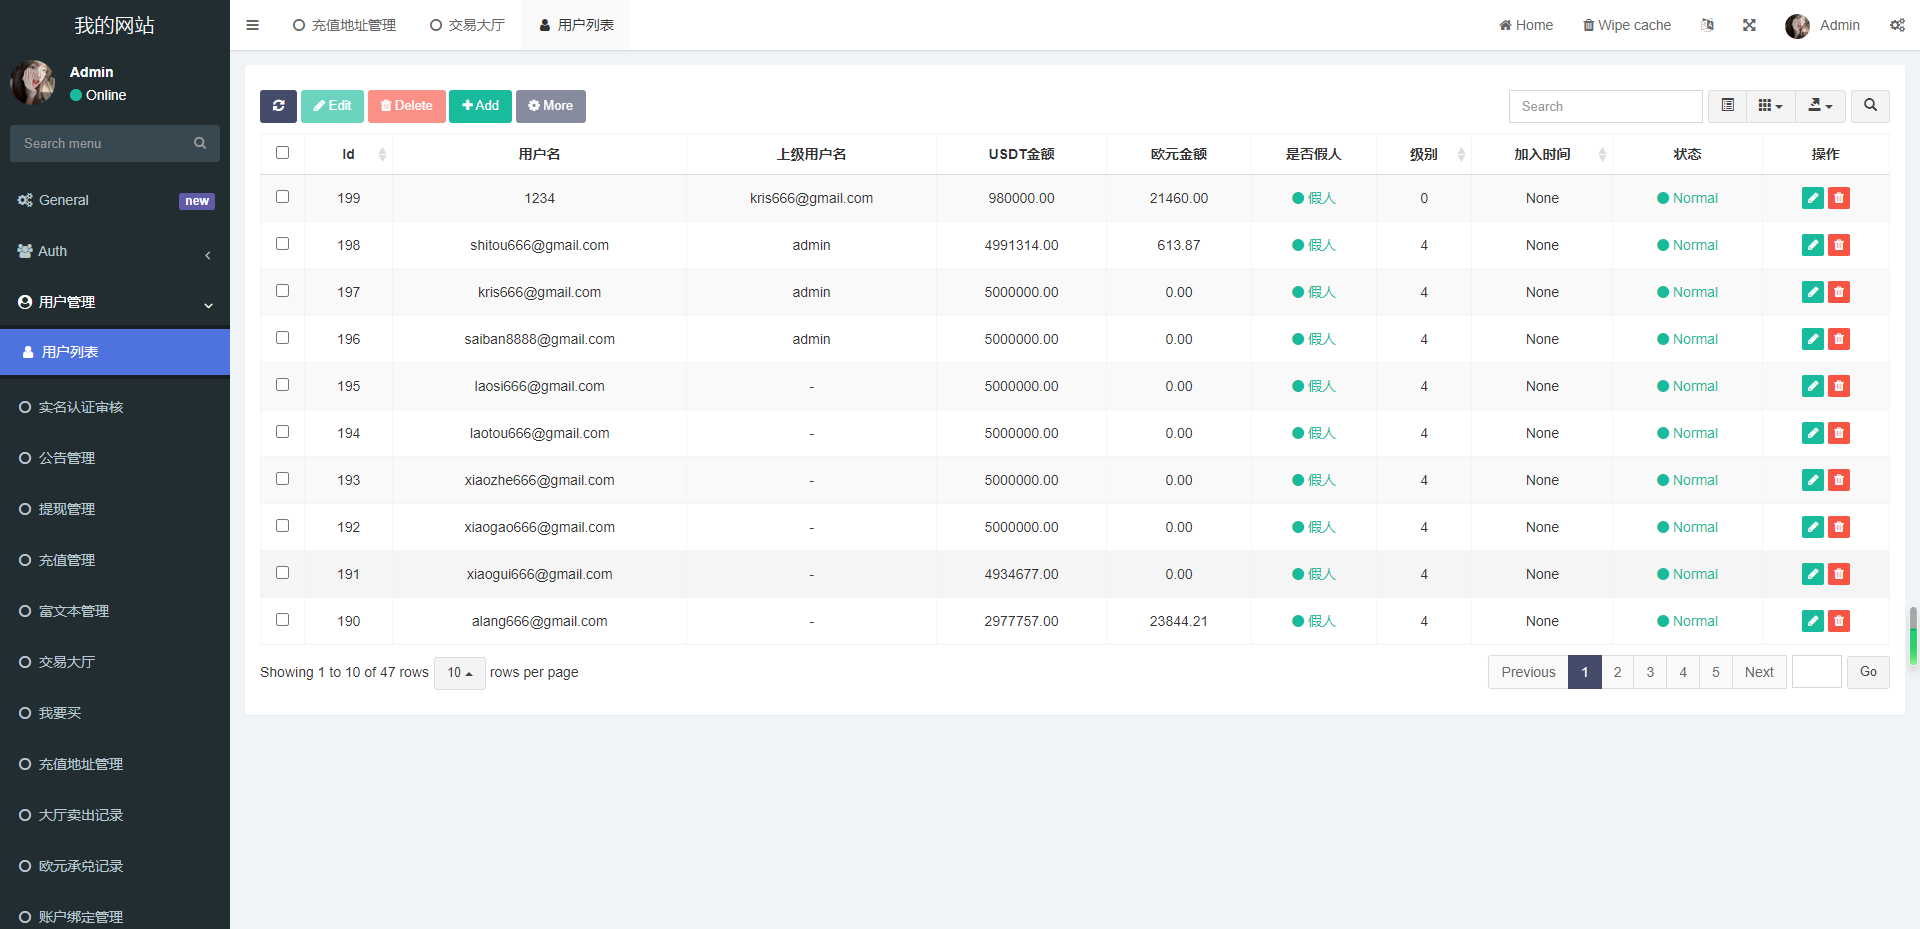Click the fullscreen expand icon in top bar
Viewport: 1920px width, 929px height.
tap(1749, 25)
